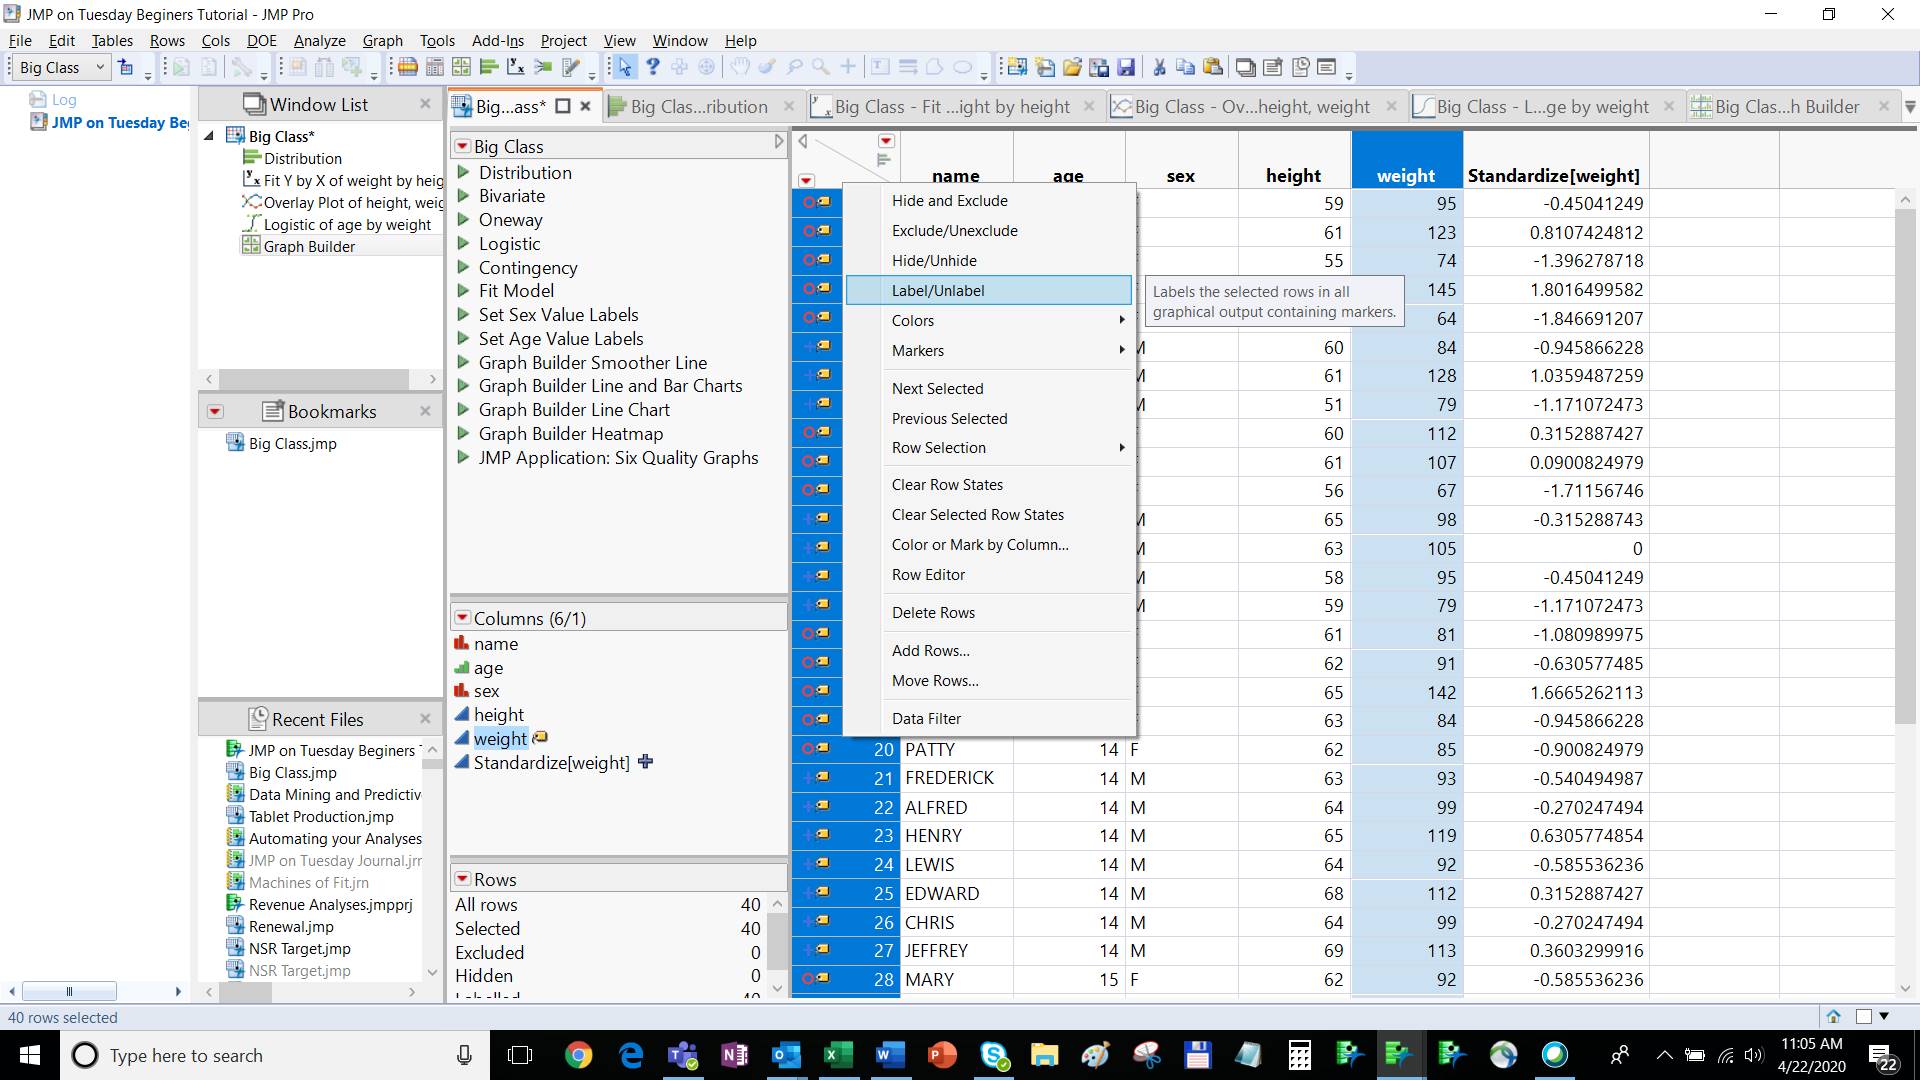Select the weight column highlight in Columns panel

[x=501, y=738]
